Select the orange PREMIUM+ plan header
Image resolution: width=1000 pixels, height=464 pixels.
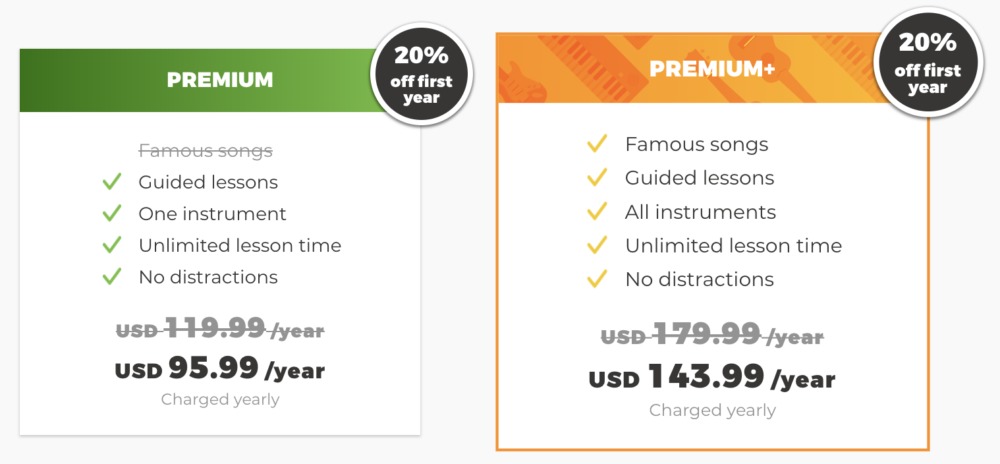tap(712, 68)
